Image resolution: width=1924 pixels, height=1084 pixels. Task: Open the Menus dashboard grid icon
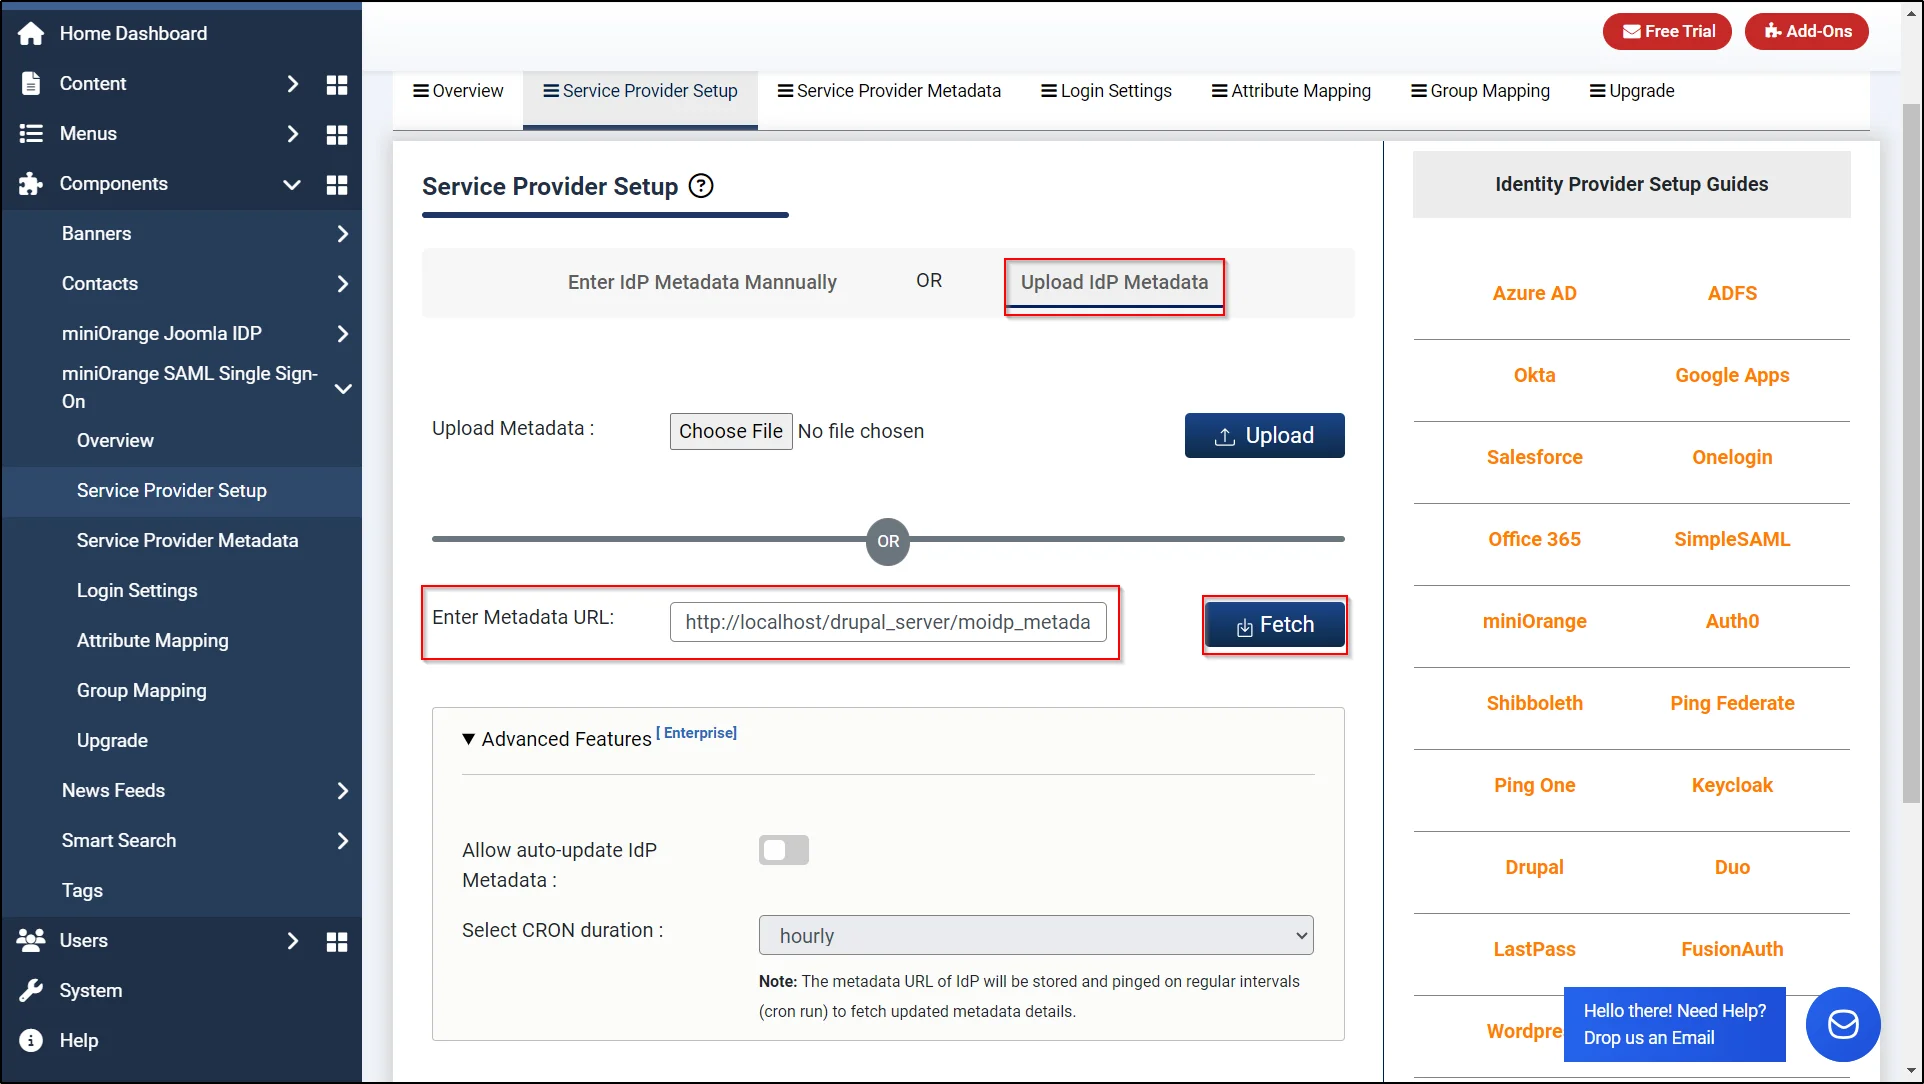(337, 135)
